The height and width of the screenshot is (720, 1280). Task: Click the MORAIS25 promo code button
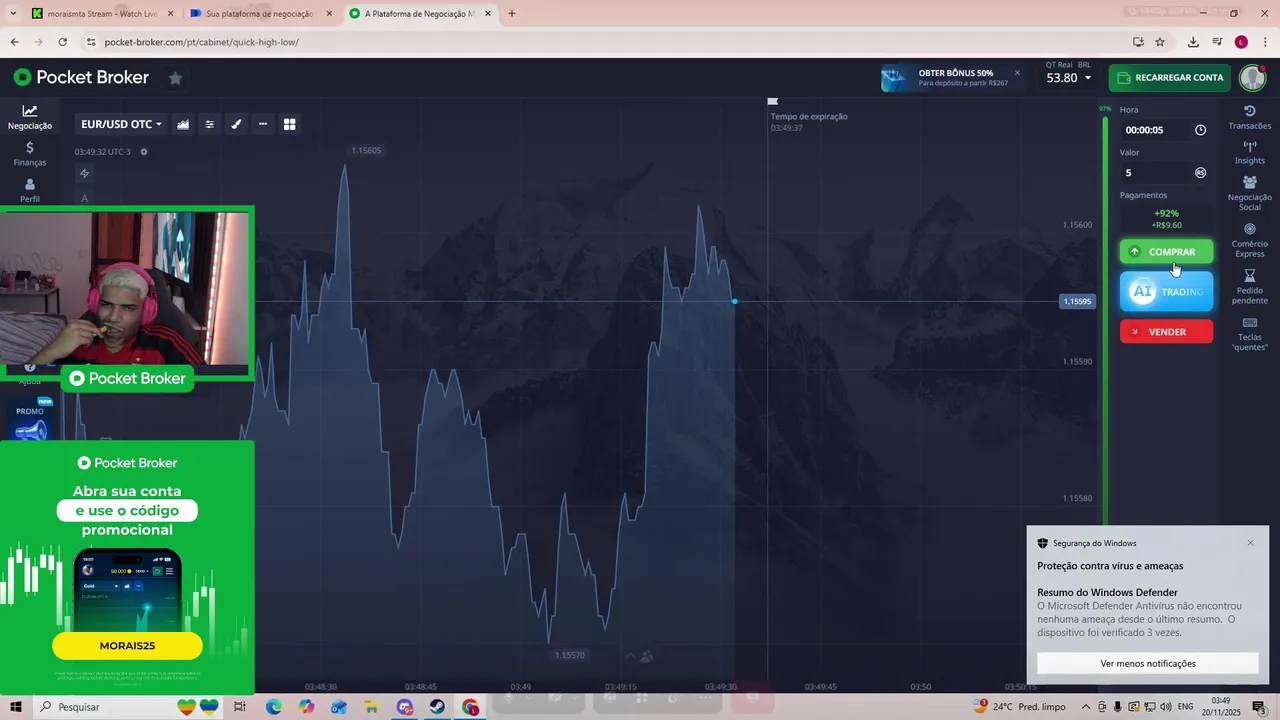(127, 646)
